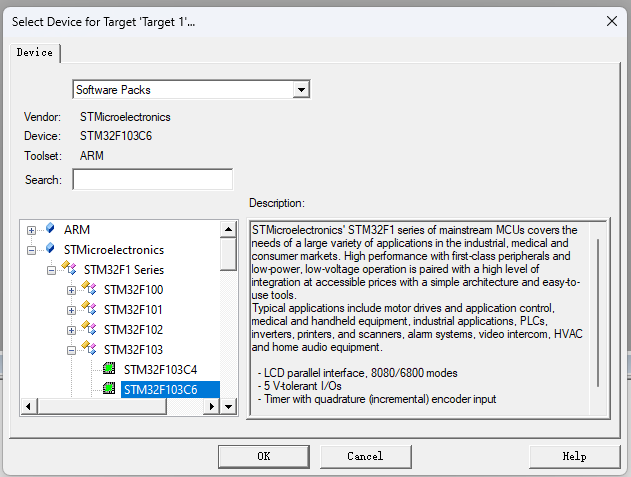Image resolution: width=631 pixels, height=477 pixels.
Task: Select STM32F103C4 in the device tree
Action: (160, 370)
